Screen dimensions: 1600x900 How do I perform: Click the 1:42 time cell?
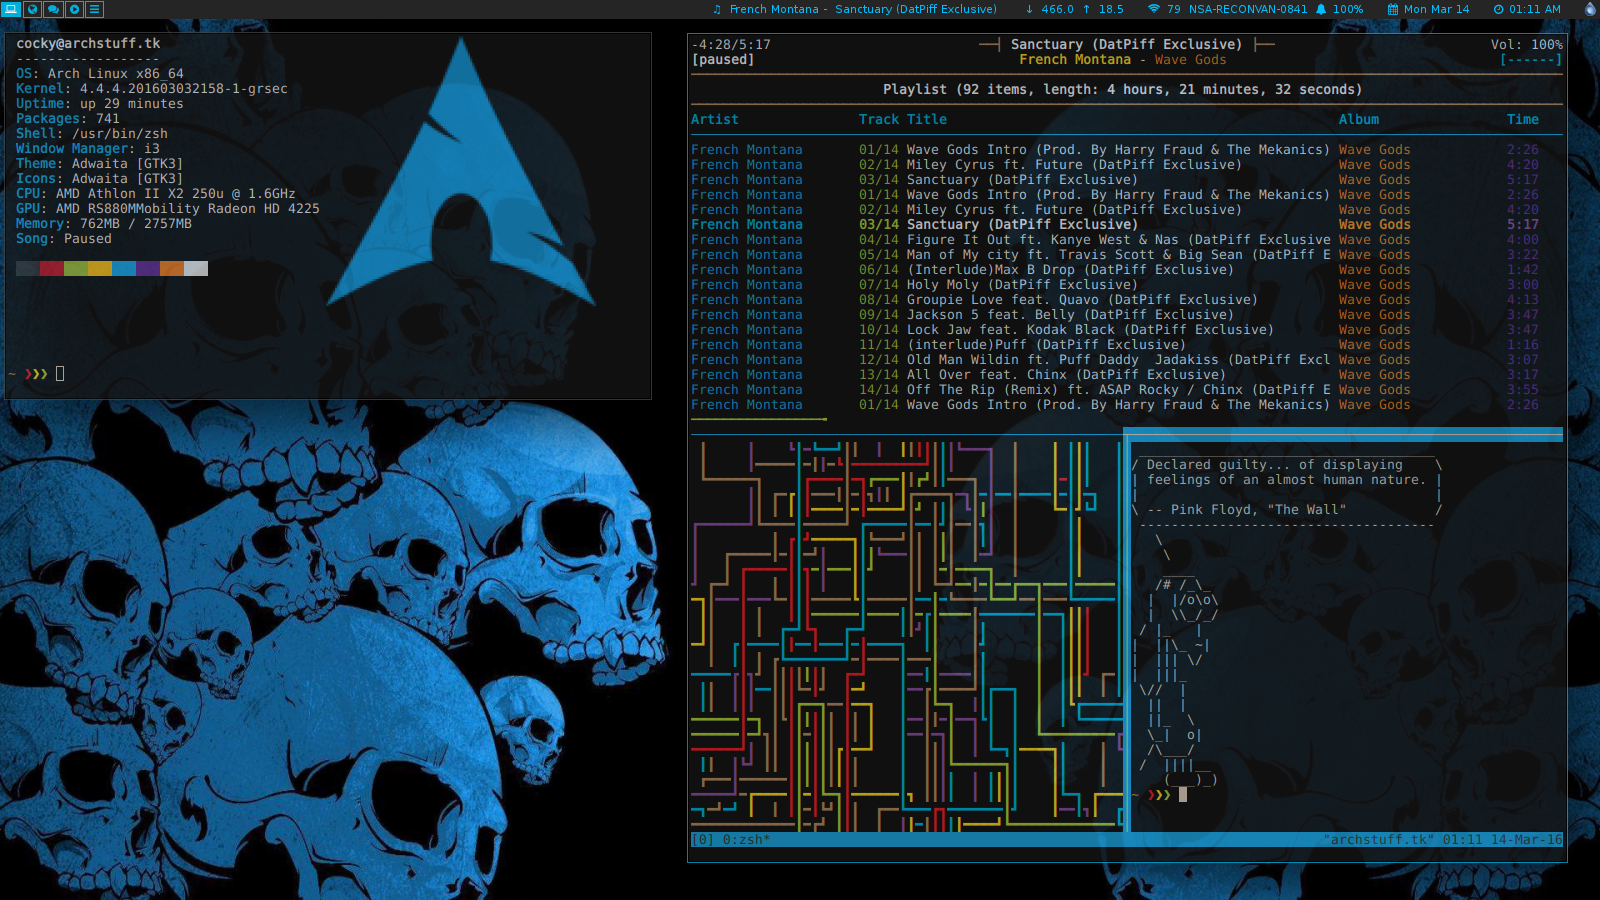pyautogui.click(x=1523, y=270)
